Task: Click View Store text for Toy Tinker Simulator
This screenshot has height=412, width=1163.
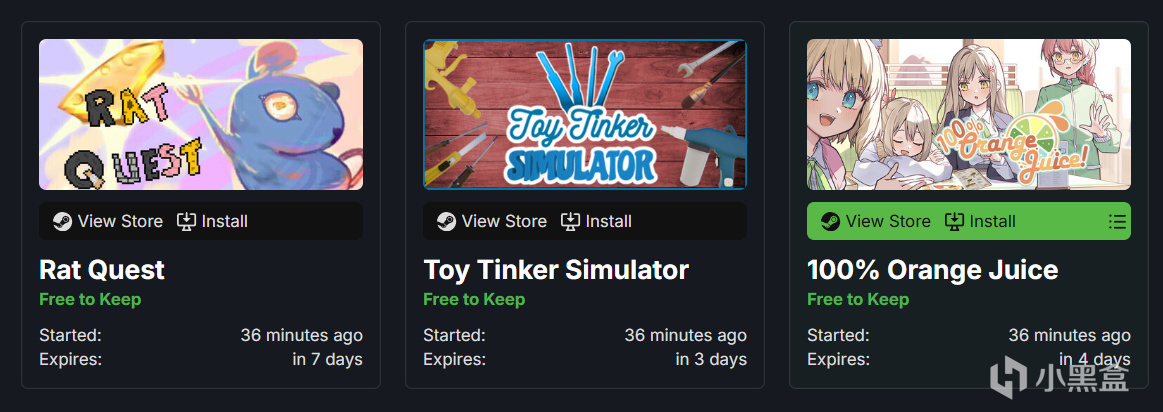Action: tap(504, 221)
